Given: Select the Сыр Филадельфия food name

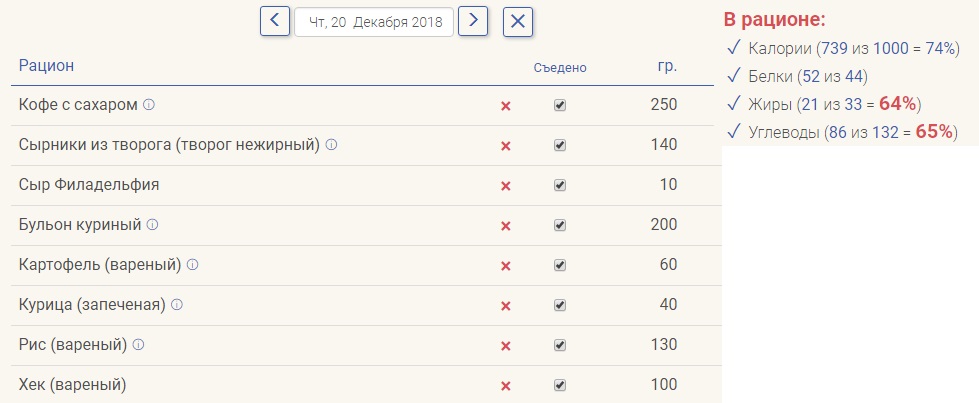Looking at the screenshot, I should click(x=89, y=185).
